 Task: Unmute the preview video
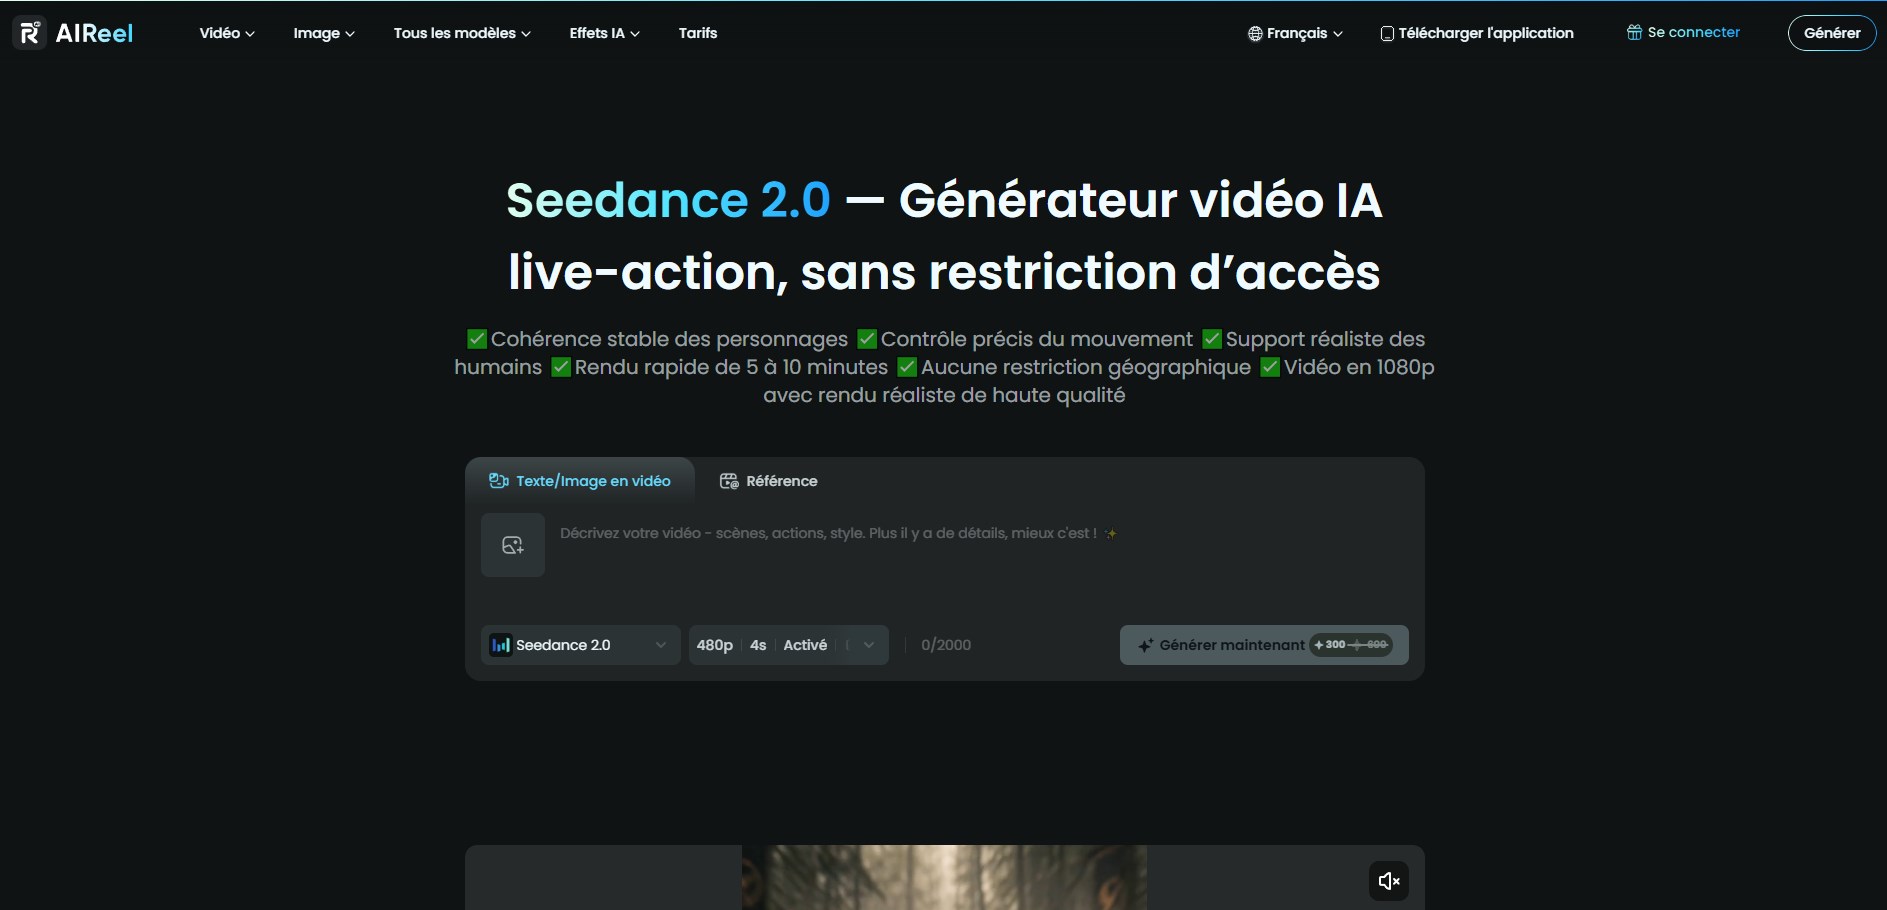point(1388,881)
